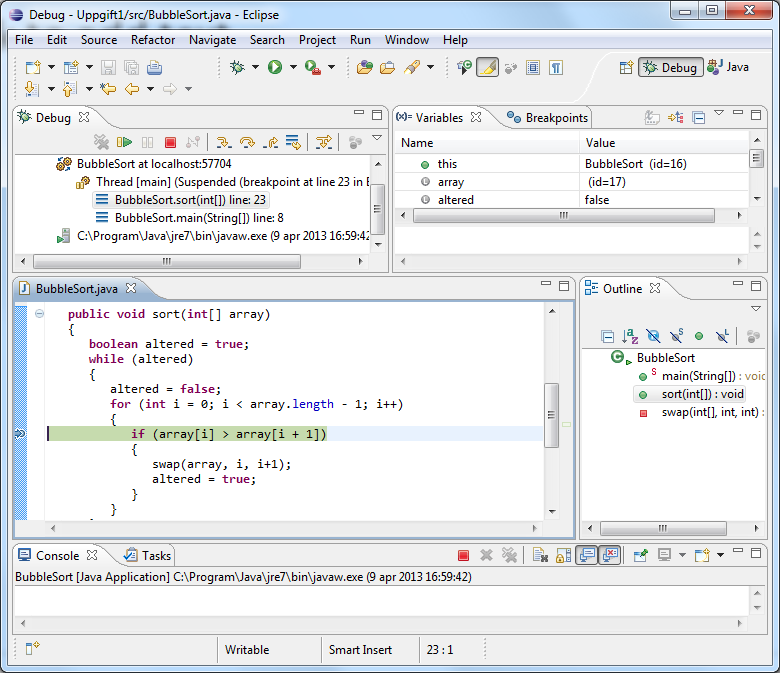Click Collapse All in Variables view

(x=699, y=118)
